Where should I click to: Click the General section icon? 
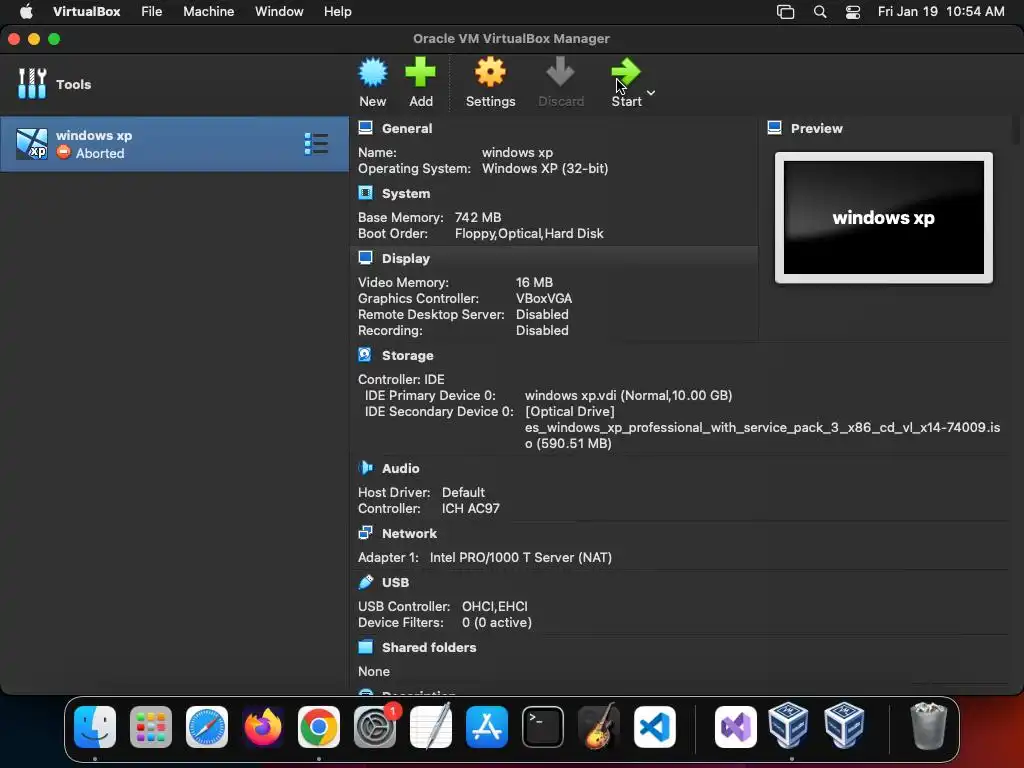[x=366, y=128]
